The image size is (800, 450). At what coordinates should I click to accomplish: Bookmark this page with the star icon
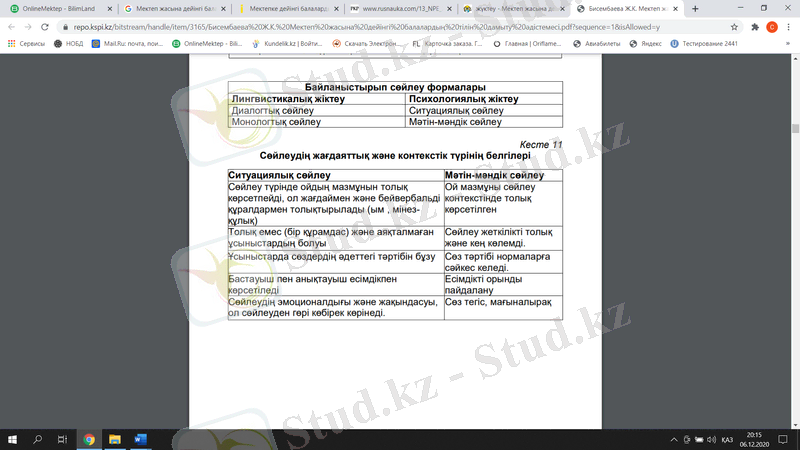click(x=734, y=27)
